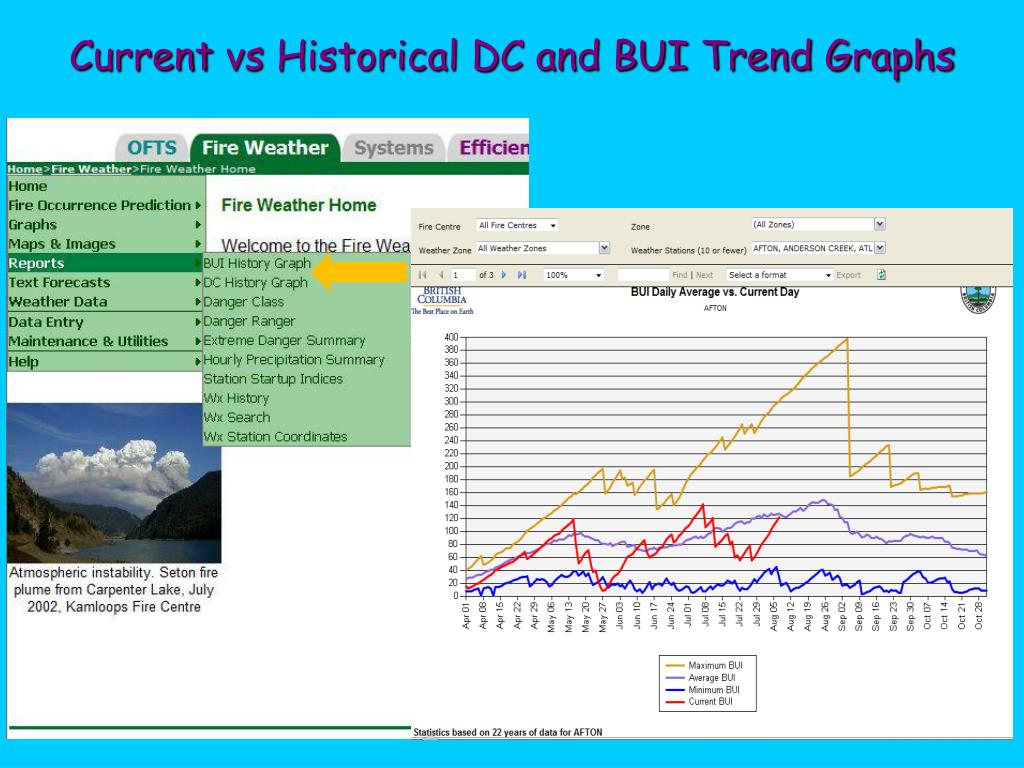Switch to the Fire Weather tab

(x=265, y=148)
